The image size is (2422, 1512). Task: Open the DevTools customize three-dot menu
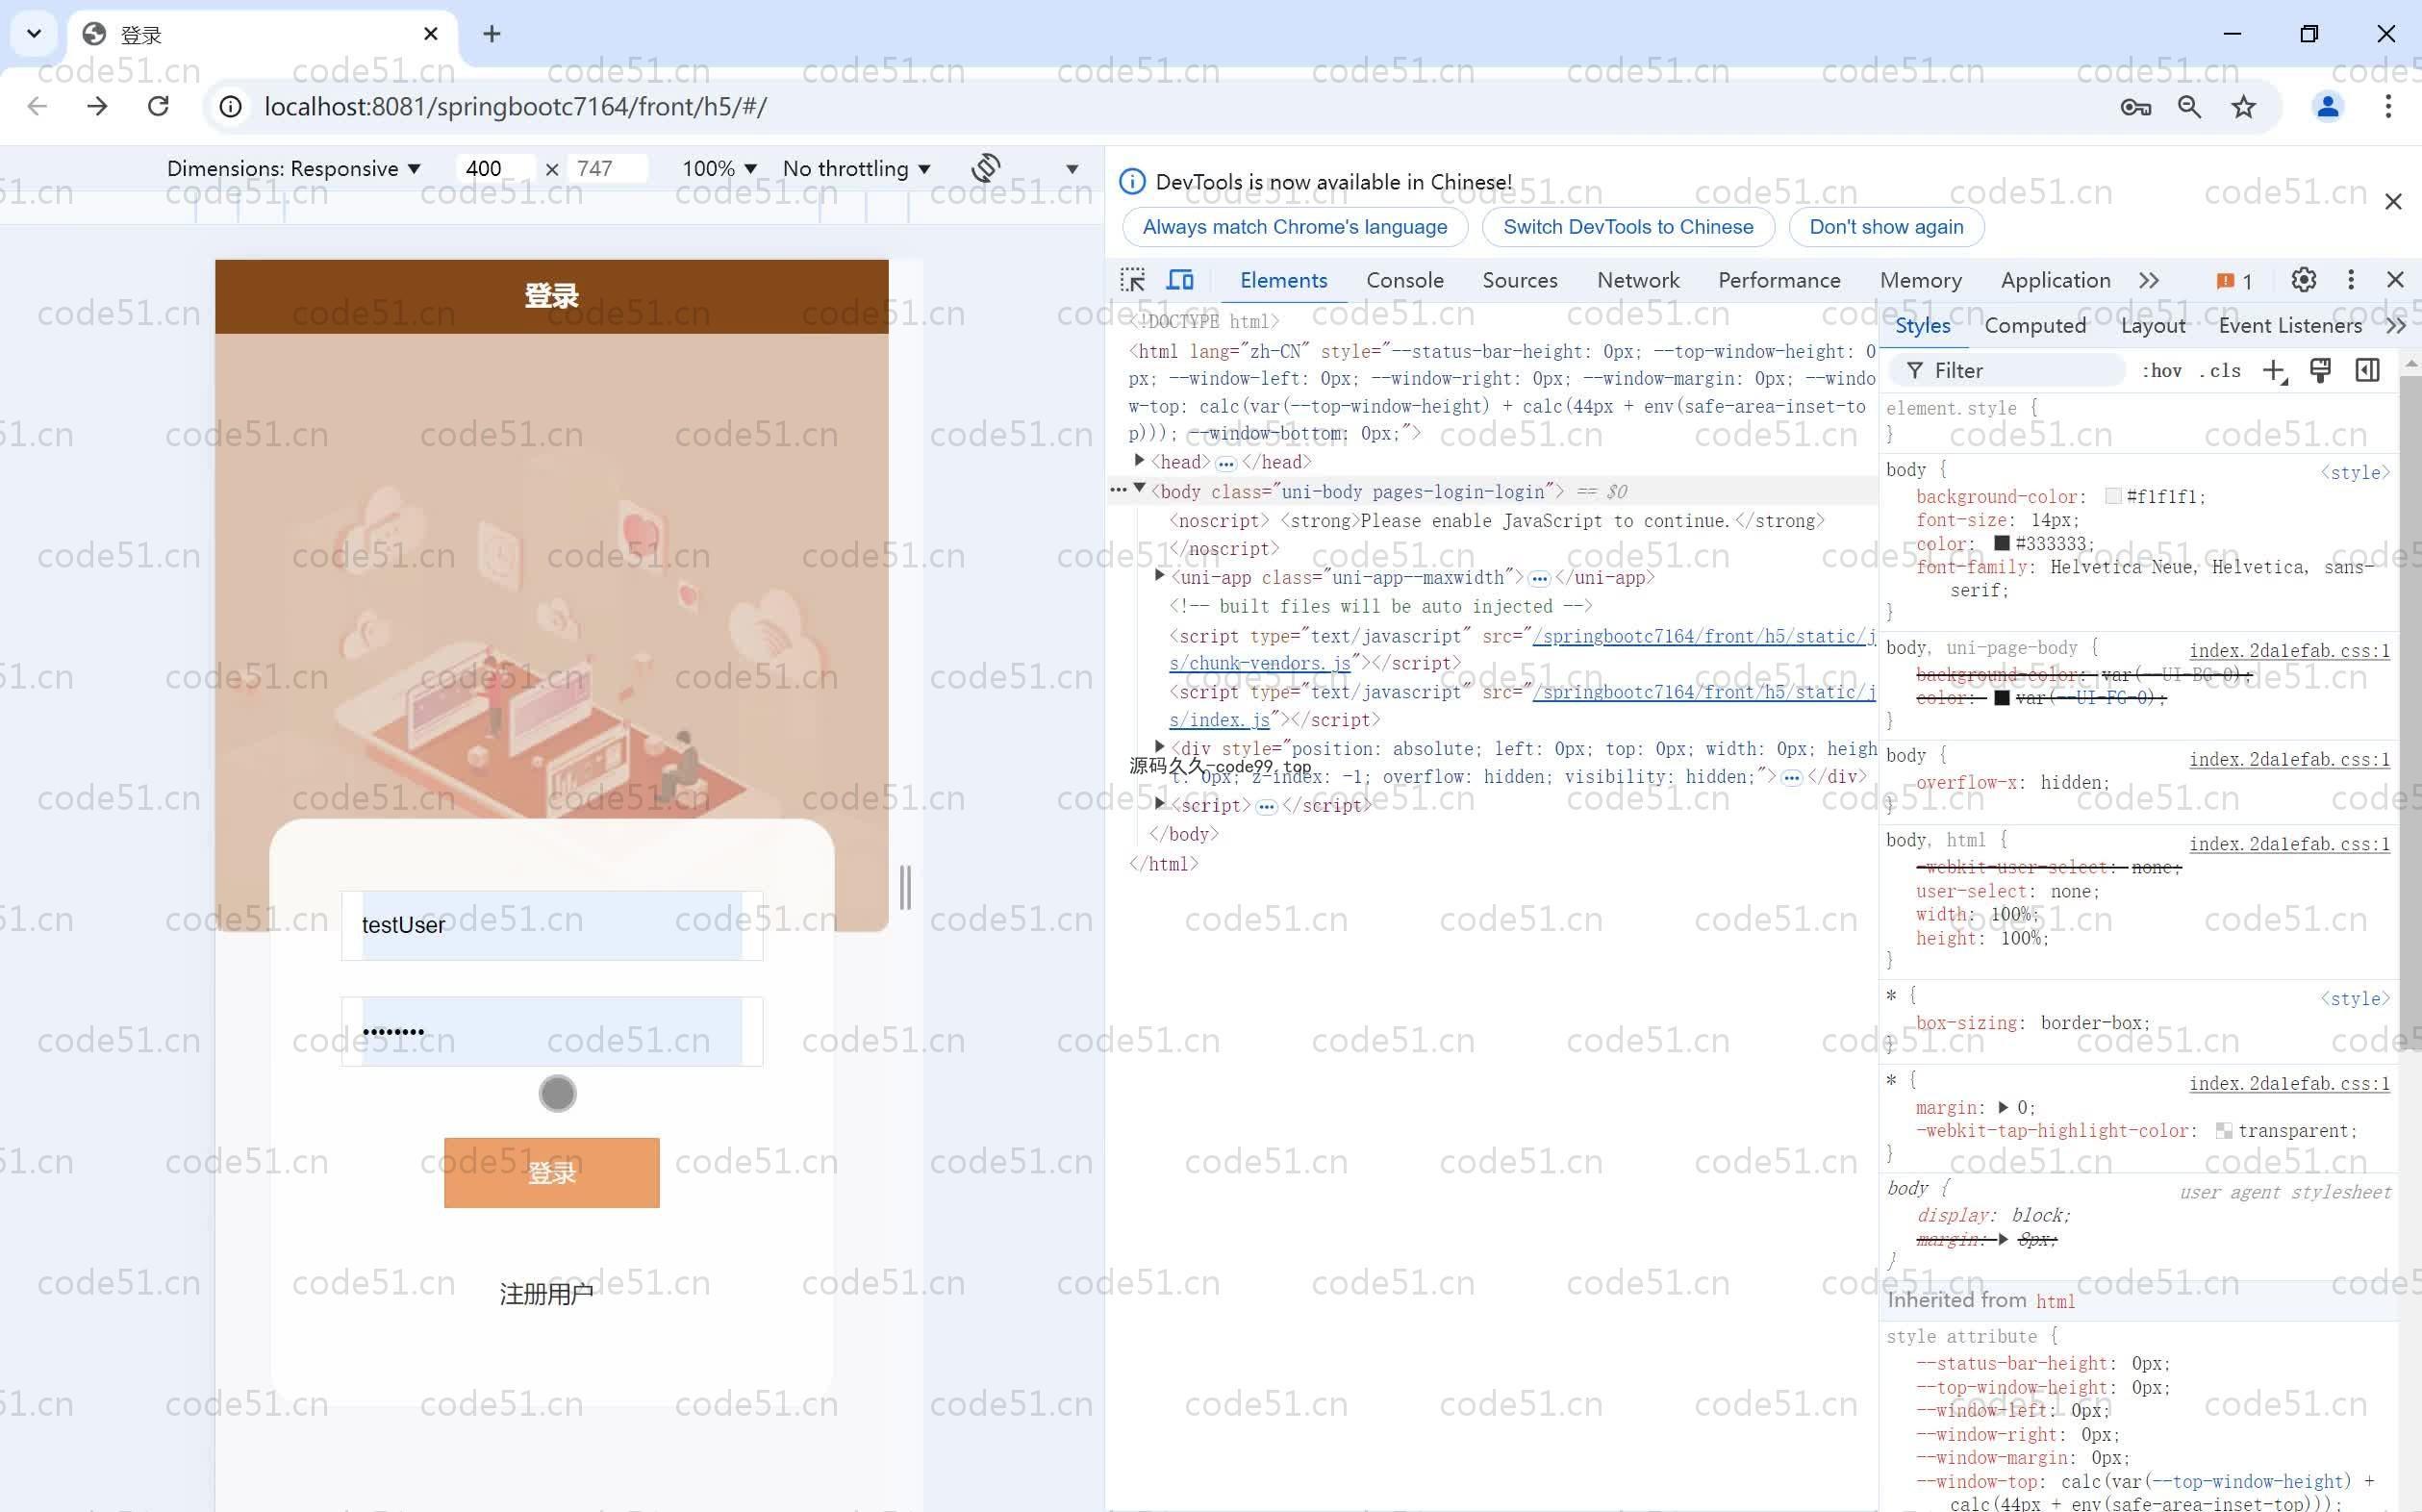(x=2350, y=280)
